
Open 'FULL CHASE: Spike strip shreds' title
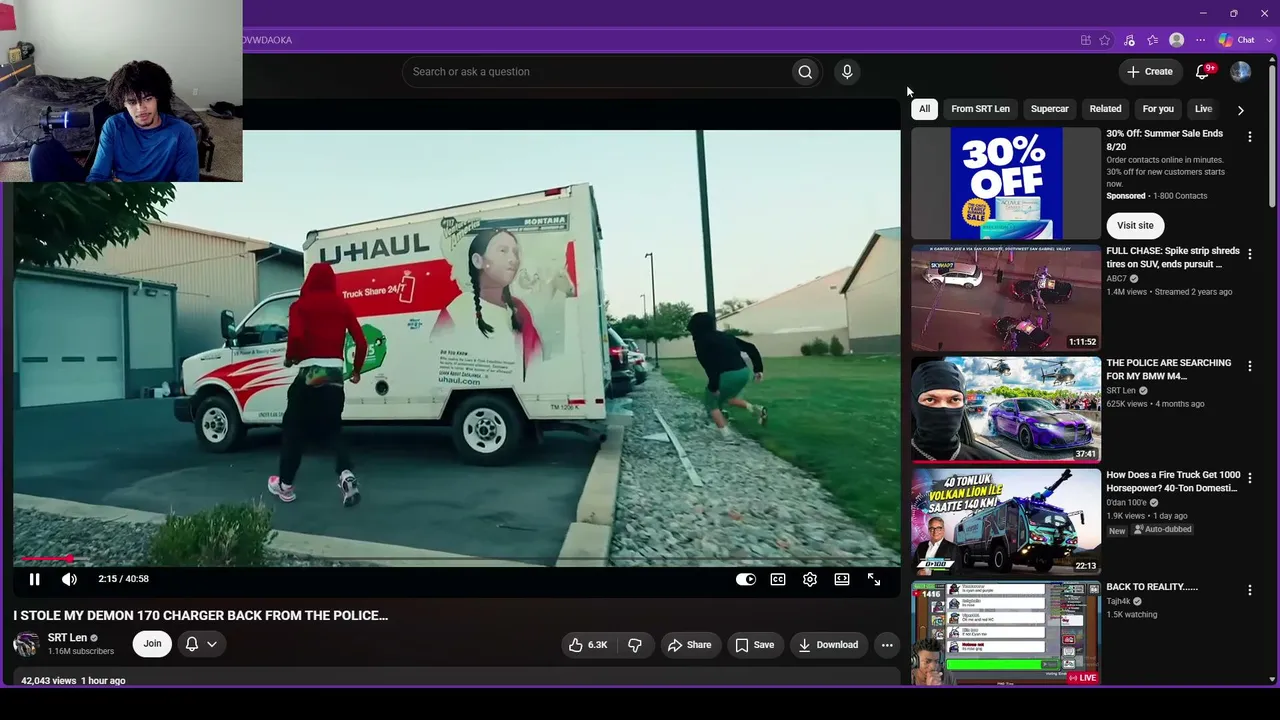(x=1173, y=258)
